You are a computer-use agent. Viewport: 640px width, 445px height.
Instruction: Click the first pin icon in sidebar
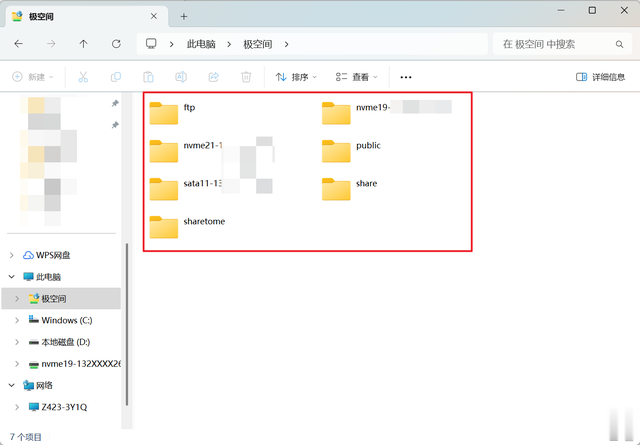[x=115, y=104]
